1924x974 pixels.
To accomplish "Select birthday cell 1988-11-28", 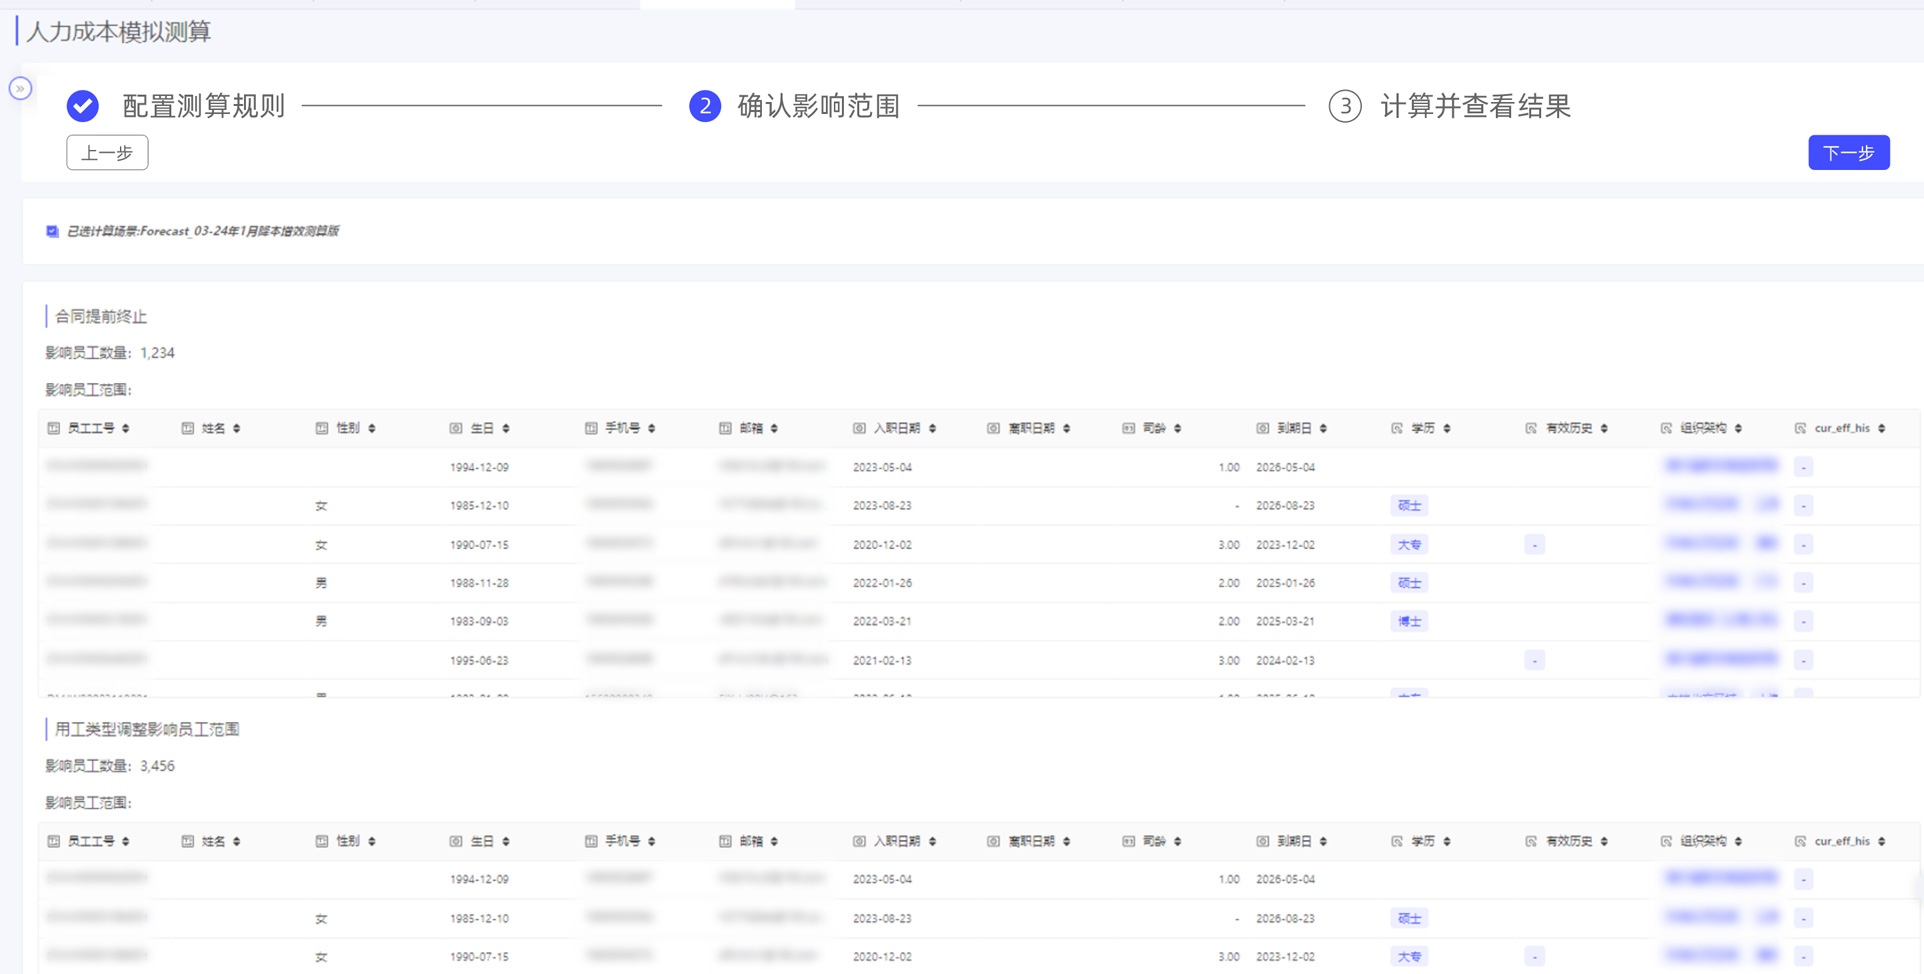I will pos(479,583).
